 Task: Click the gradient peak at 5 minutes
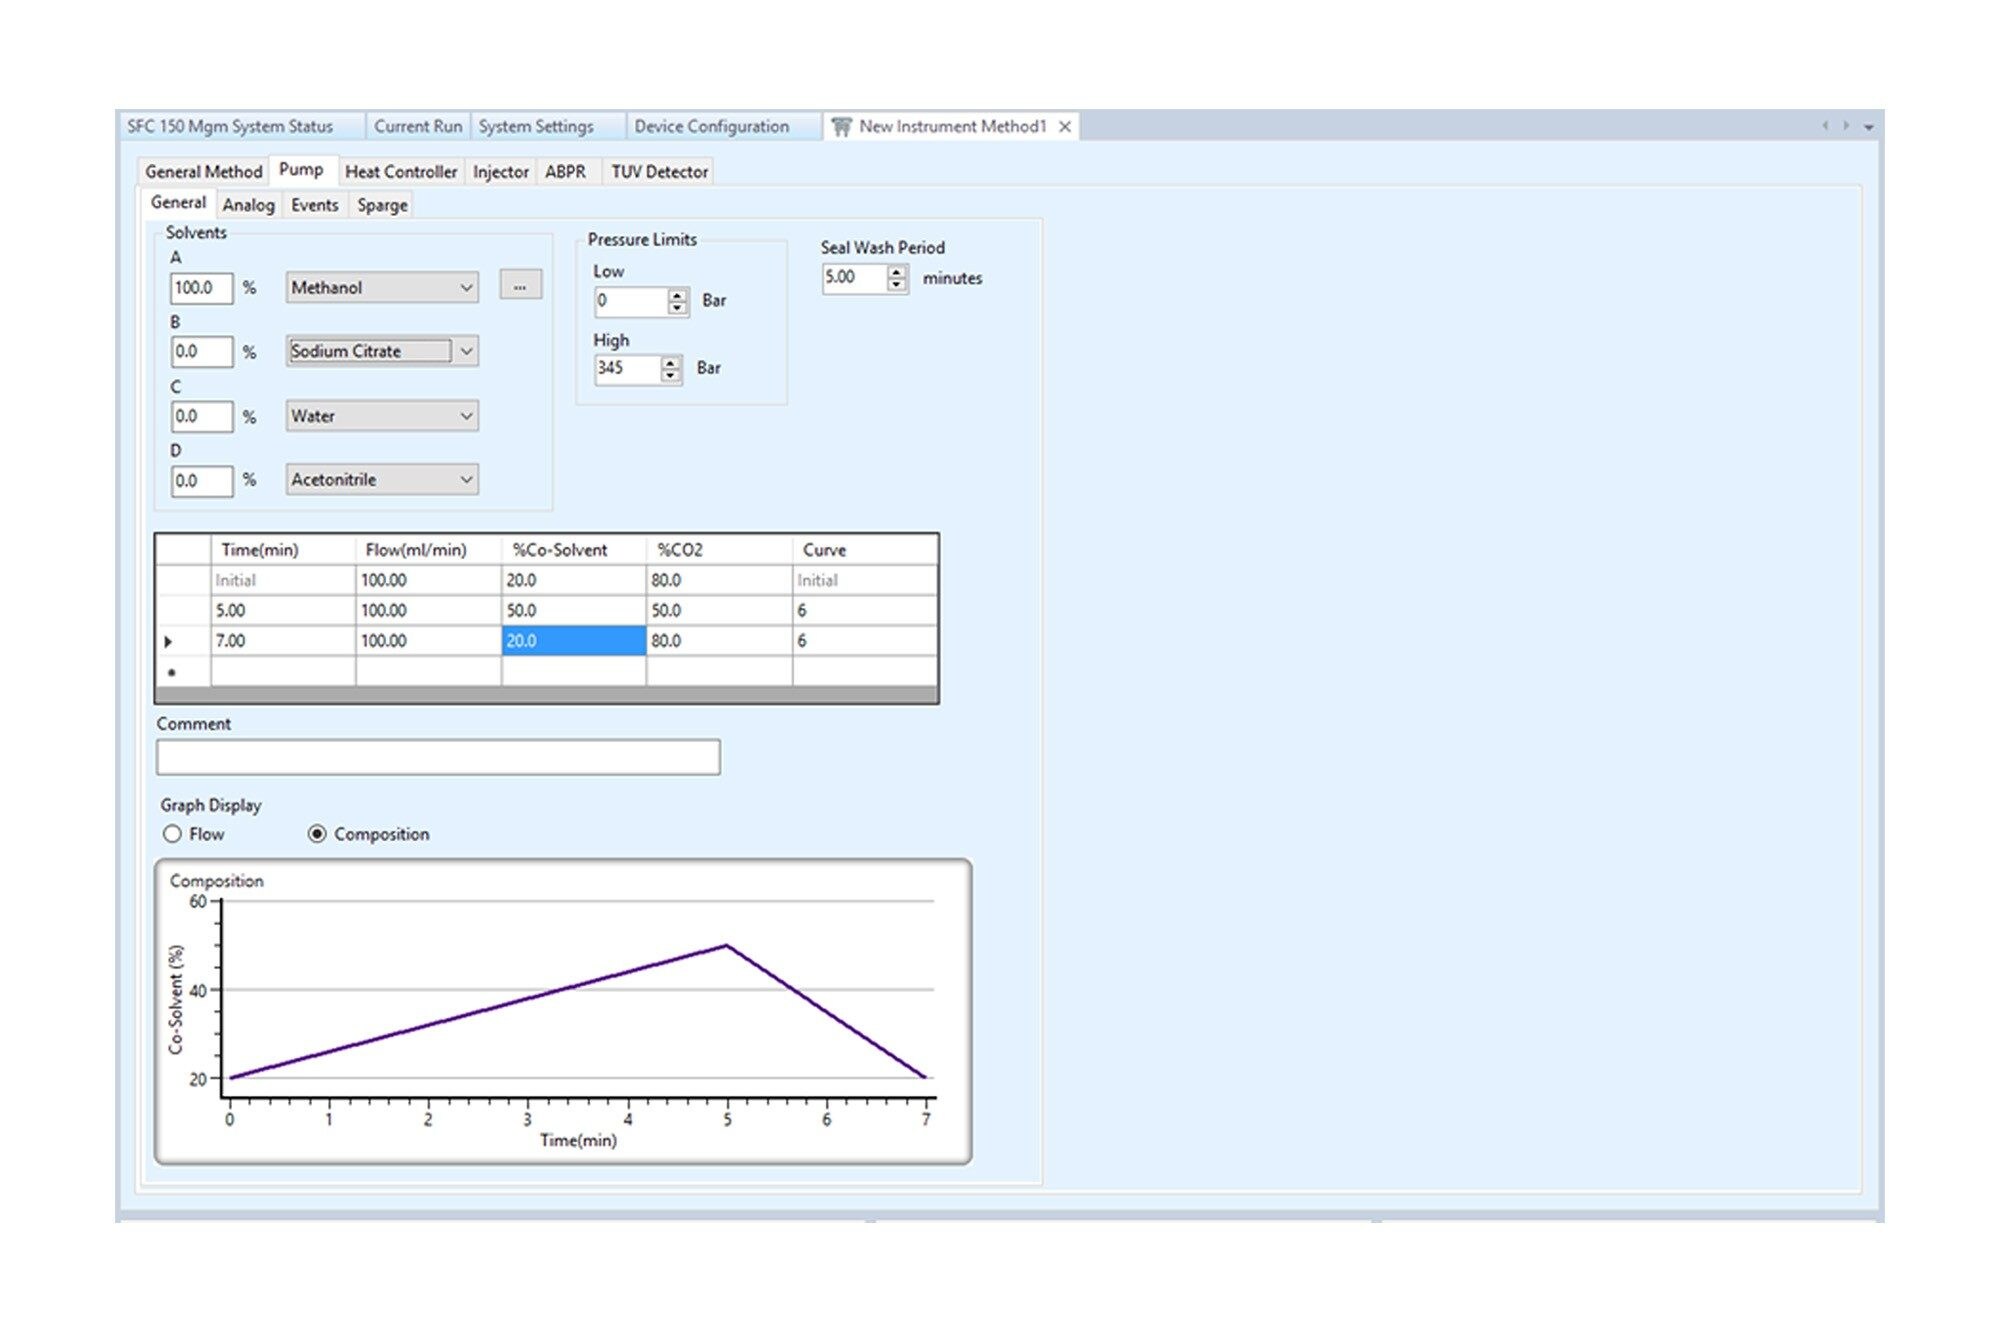click(x=727, y=945)
